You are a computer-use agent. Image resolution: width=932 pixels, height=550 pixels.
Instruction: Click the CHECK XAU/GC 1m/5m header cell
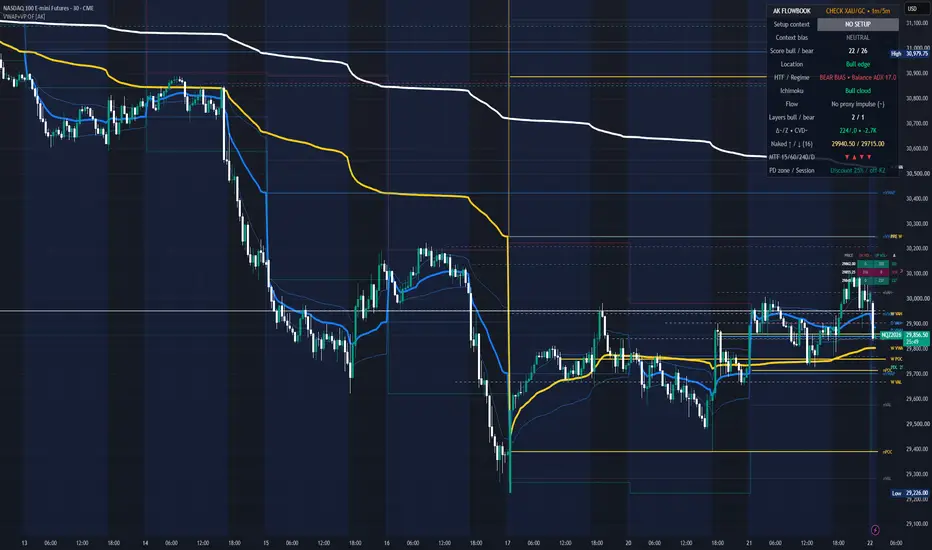click(858, 11)
